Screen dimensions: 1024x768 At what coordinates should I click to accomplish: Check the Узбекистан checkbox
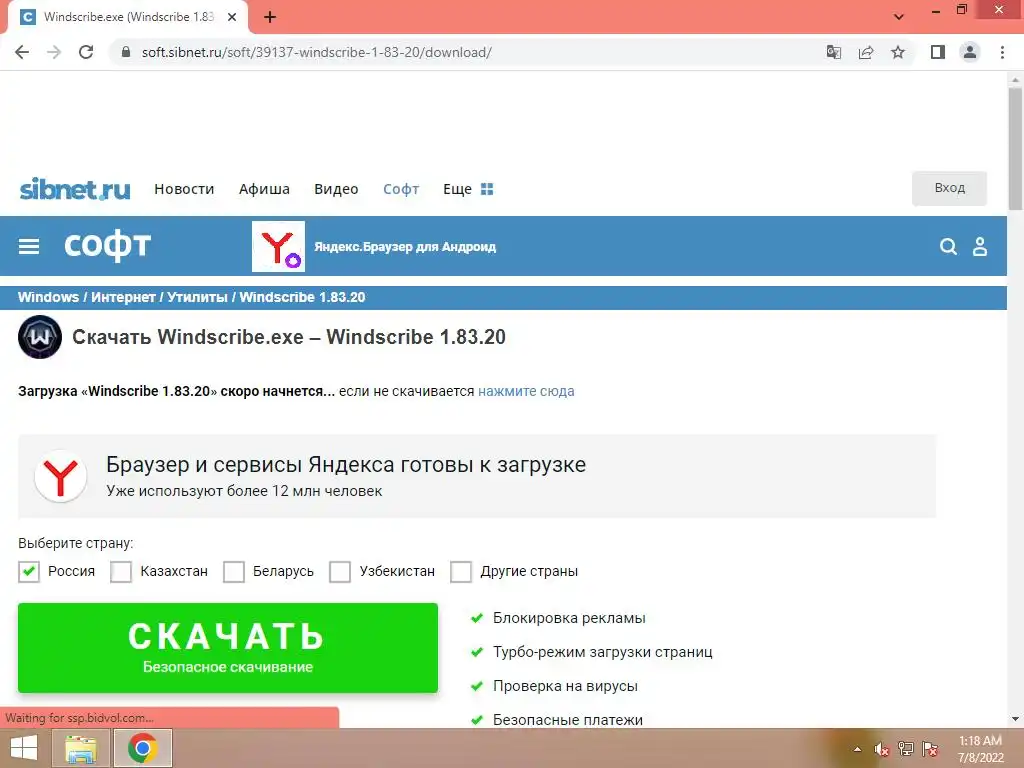(340, 571)
